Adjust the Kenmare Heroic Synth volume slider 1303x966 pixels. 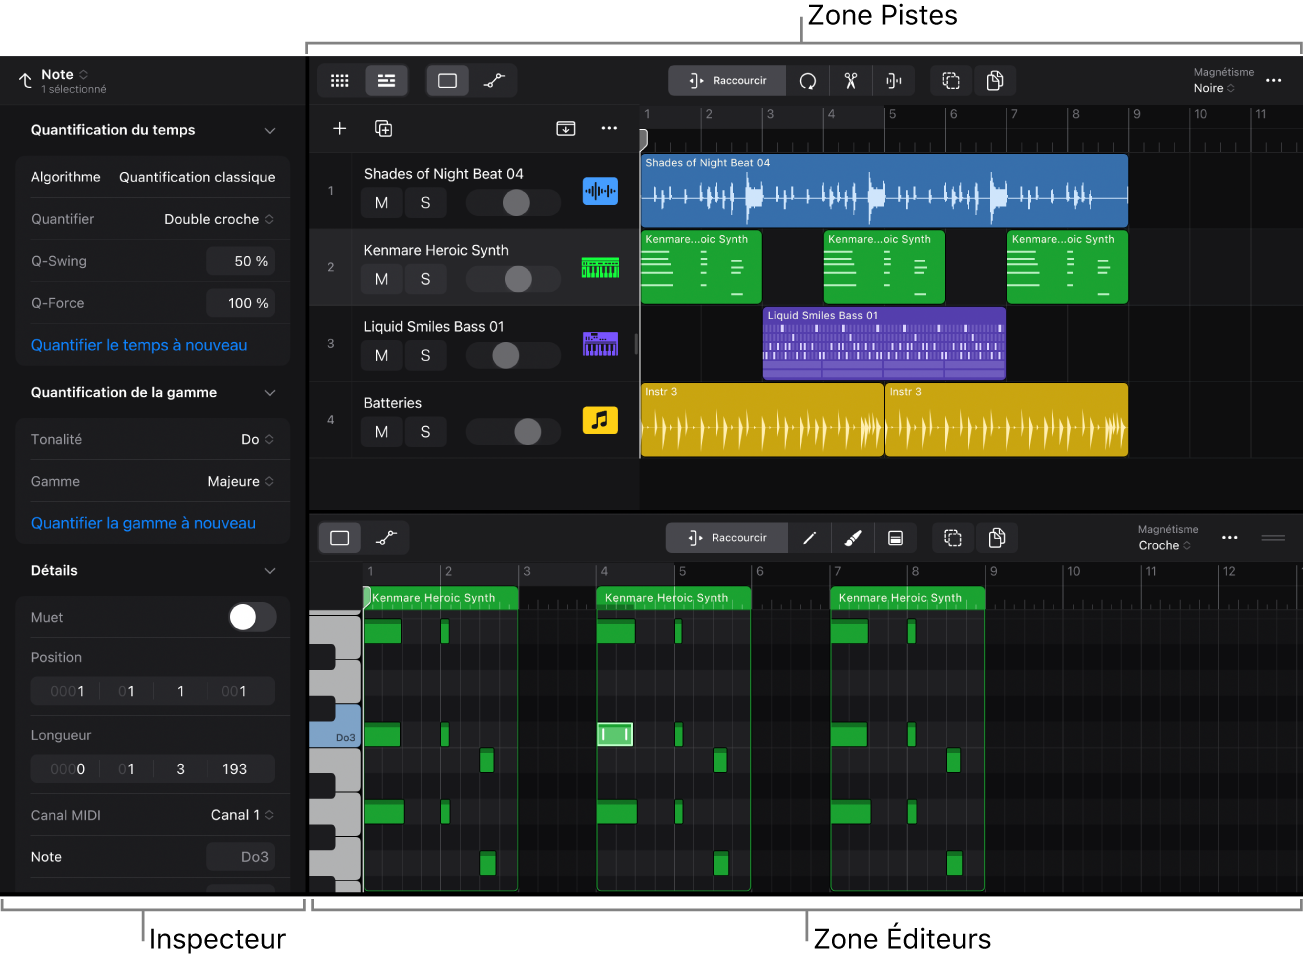(518, 279)
